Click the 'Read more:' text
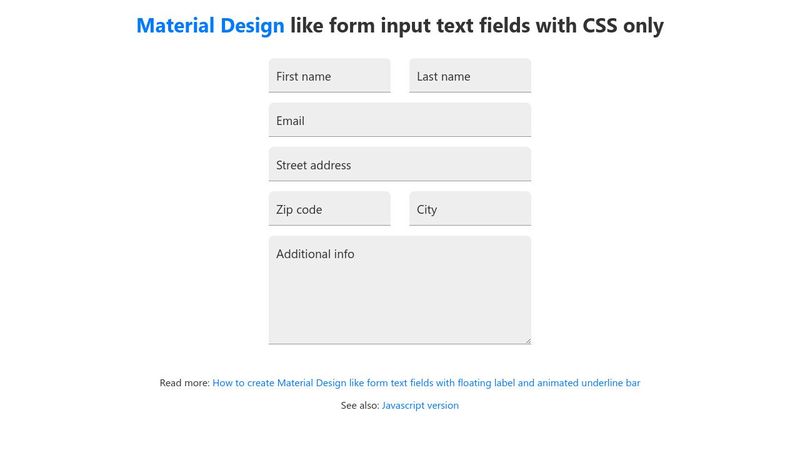 (x=184, y=382)
